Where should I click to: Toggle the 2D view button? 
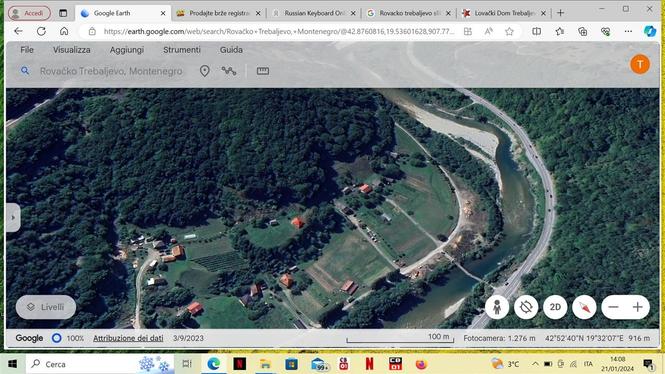click(x=555, y=307)
